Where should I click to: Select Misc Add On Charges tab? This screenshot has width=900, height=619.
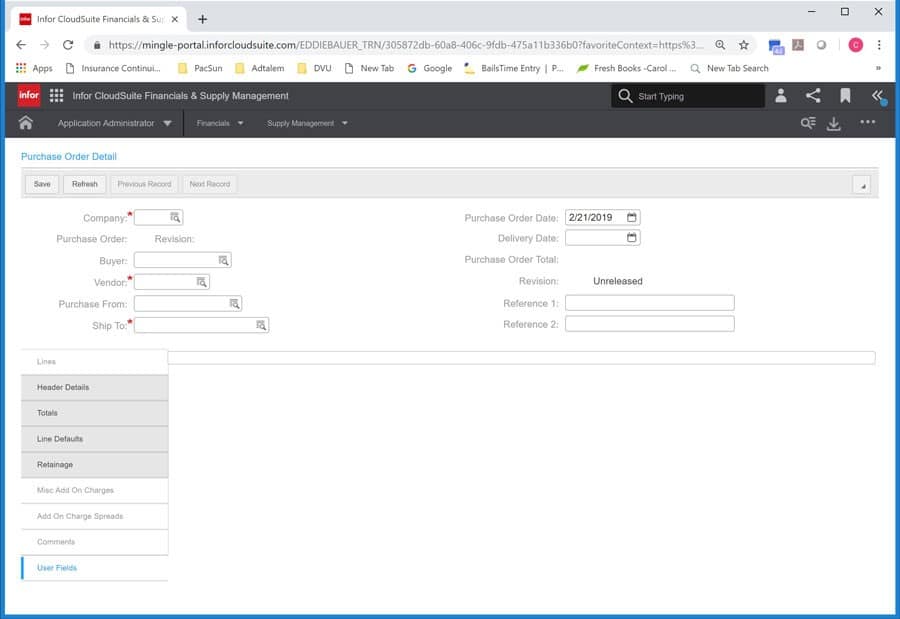coord(95,490)
